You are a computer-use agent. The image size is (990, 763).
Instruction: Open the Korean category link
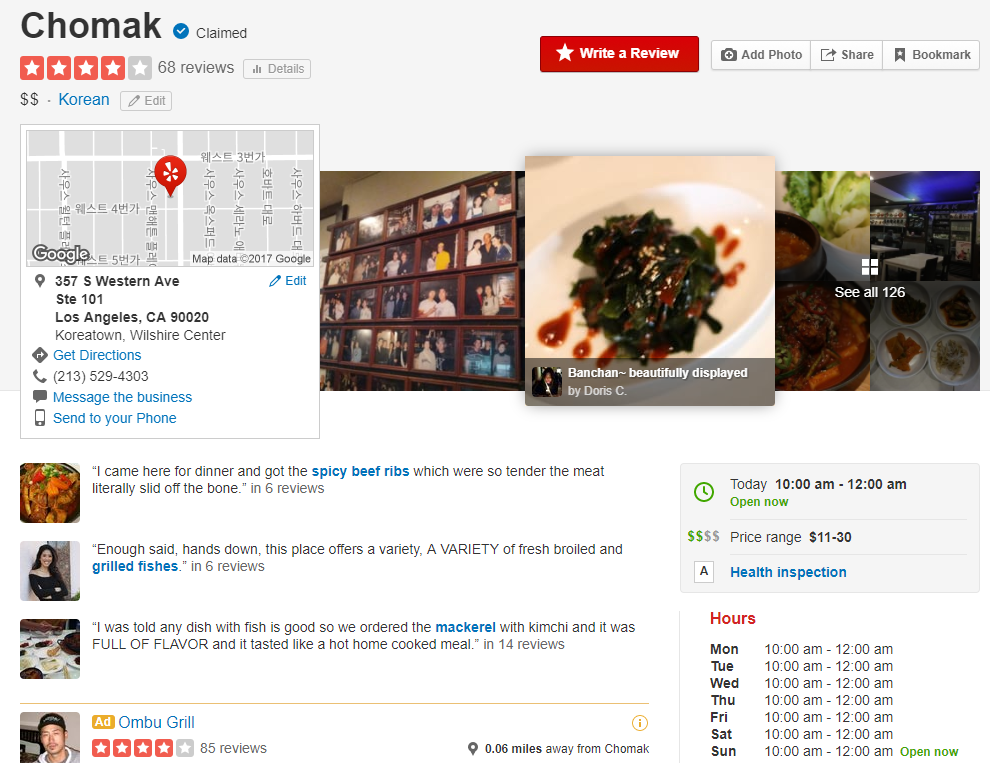(84, 100)
